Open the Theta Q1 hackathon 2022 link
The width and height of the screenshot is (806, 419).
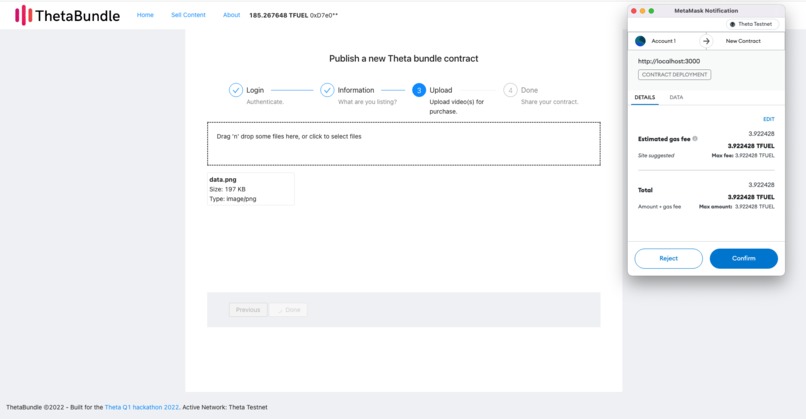(142, 407)
